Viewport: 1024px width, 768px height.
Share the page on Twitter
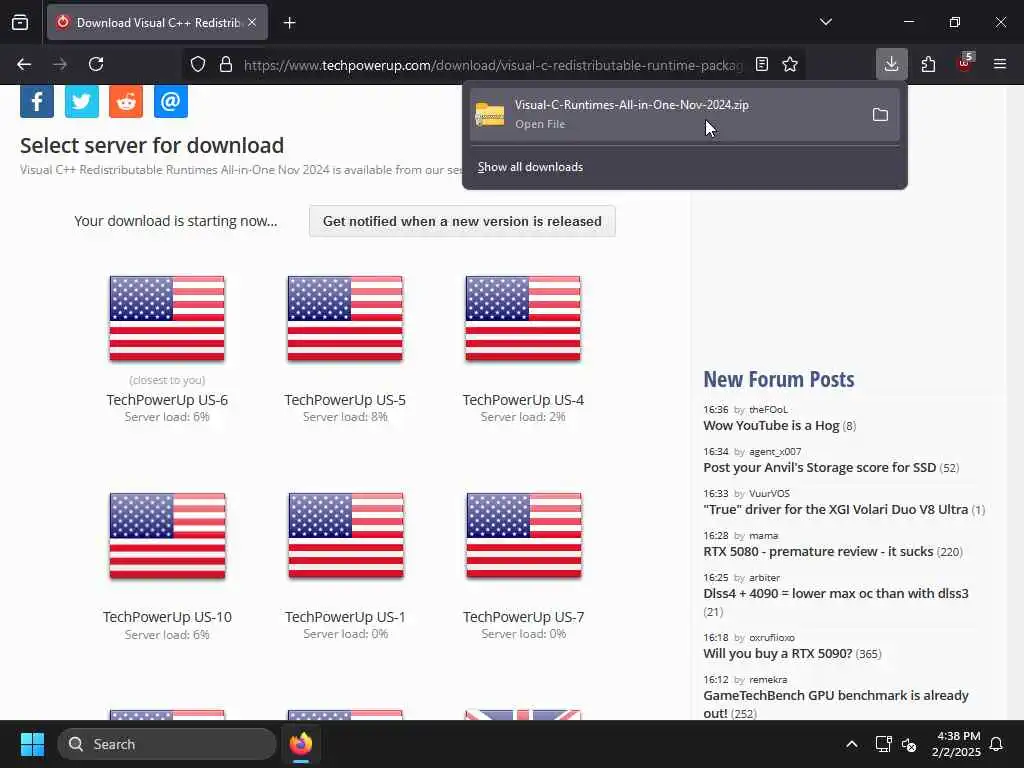82,101
